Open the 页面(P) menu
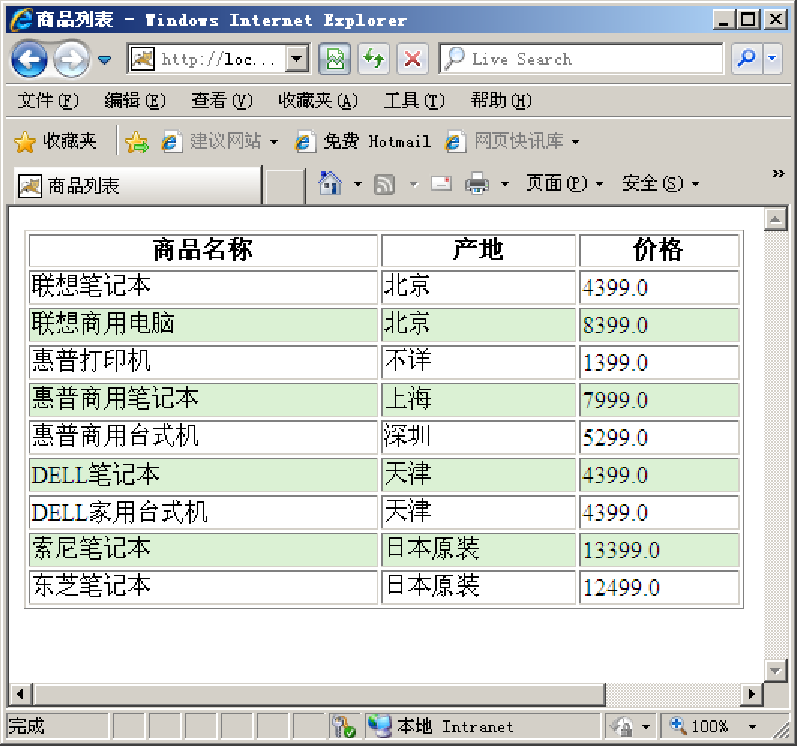The width and height of the screenshot is (797, 746). 564,183
